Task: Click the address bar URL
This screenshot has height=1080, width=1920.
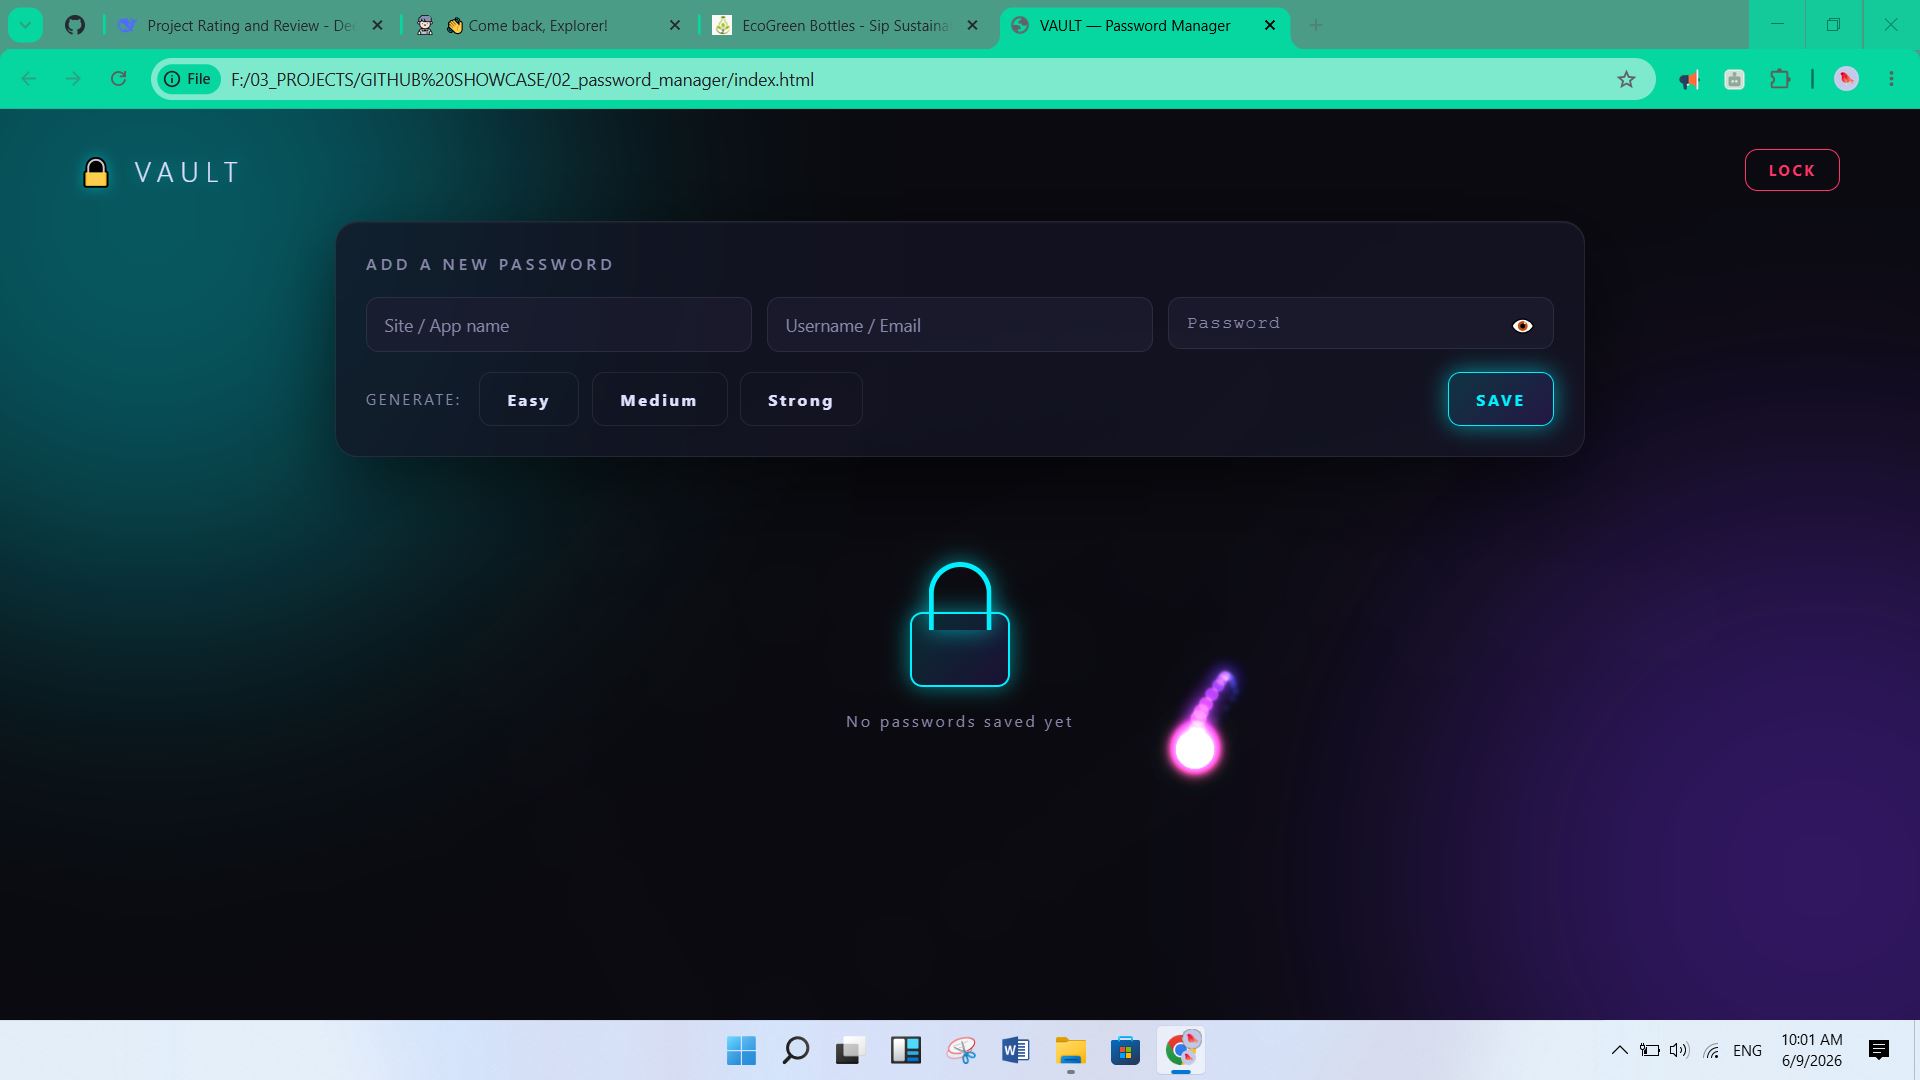Action: coord(522,80)
